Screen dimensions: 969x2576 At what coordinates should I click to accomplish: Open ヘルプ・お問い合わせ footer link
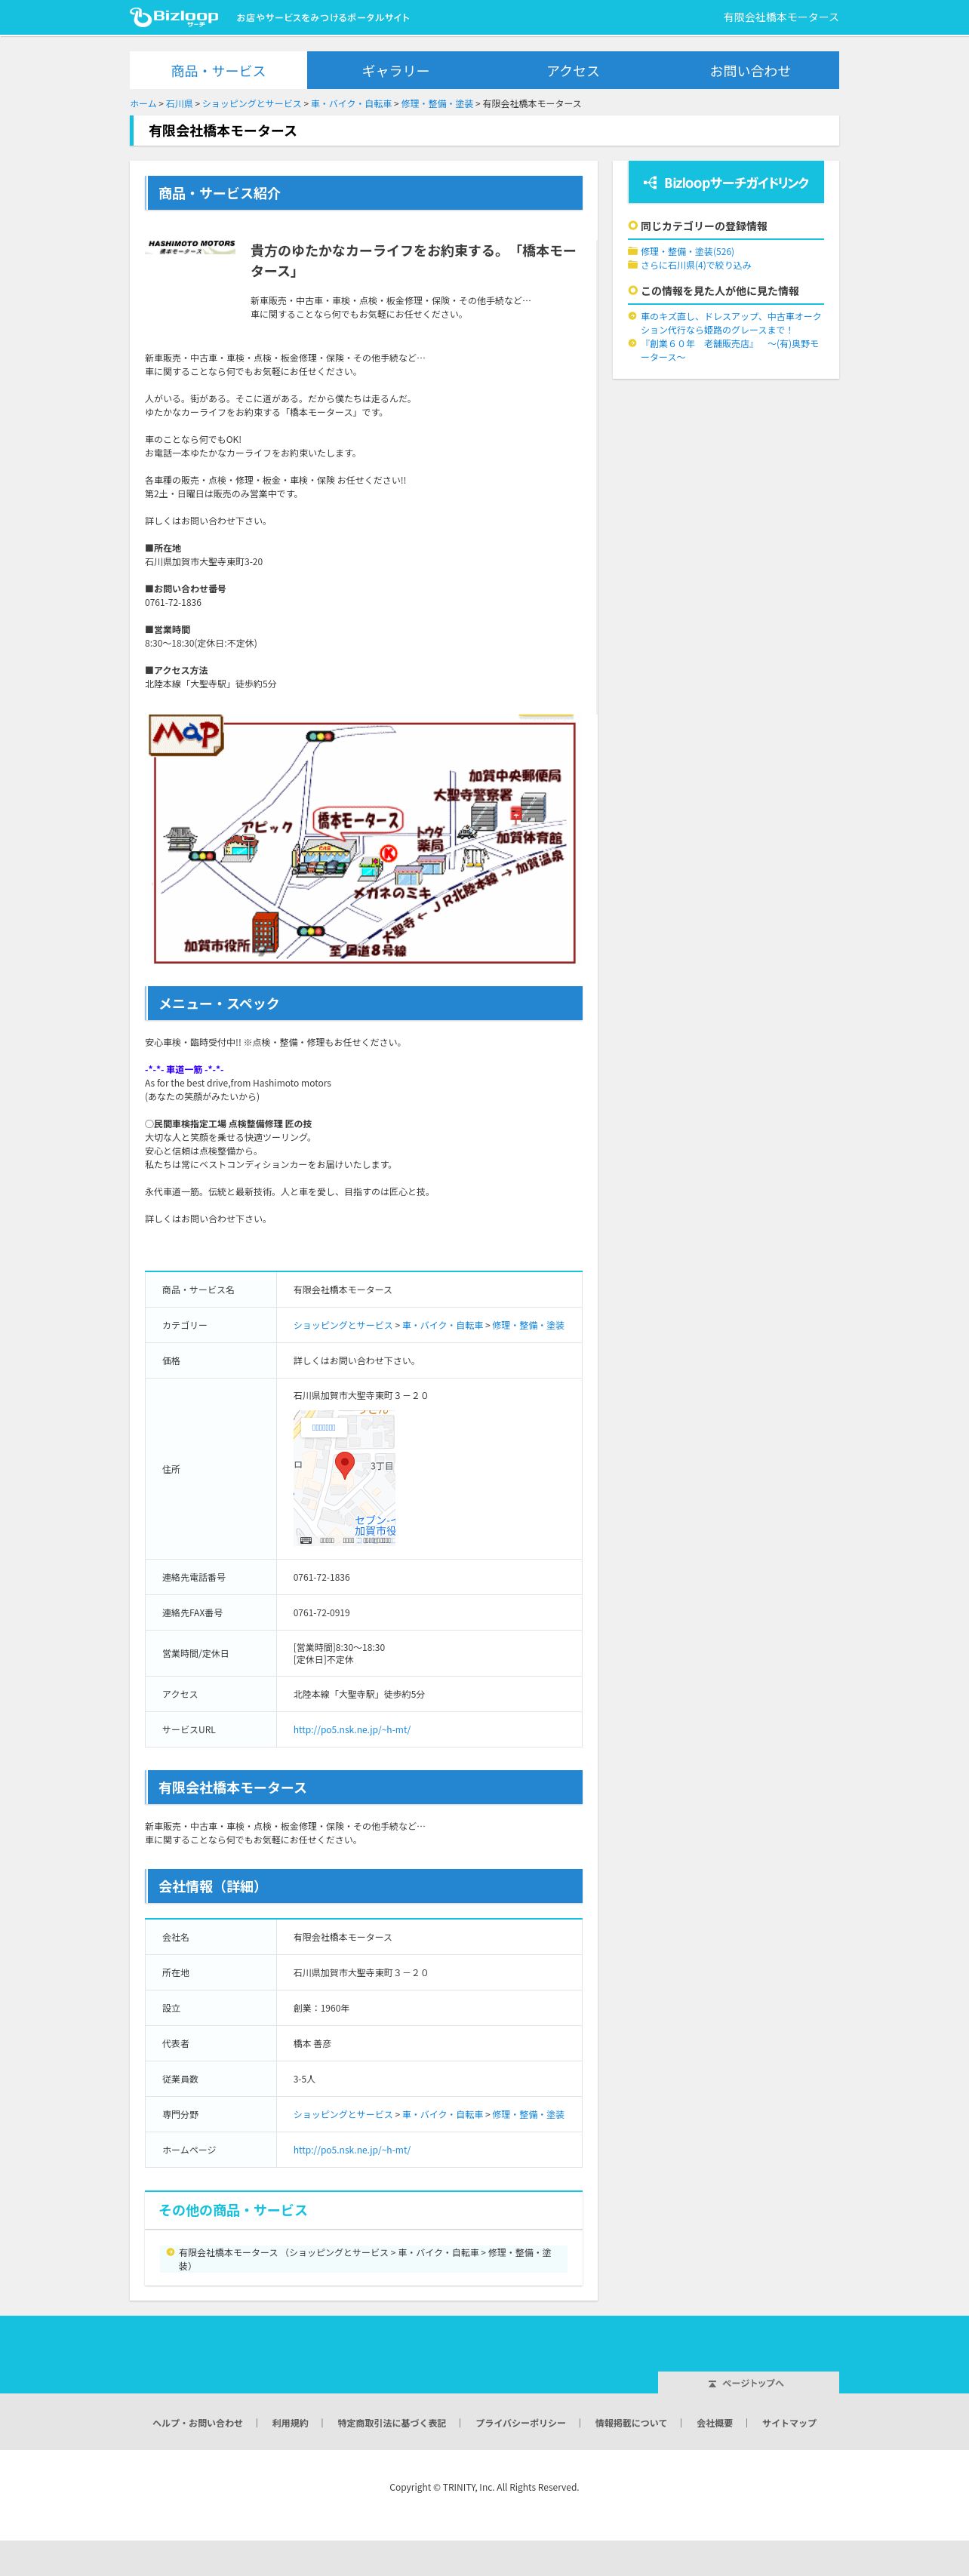click(198, 2423)
